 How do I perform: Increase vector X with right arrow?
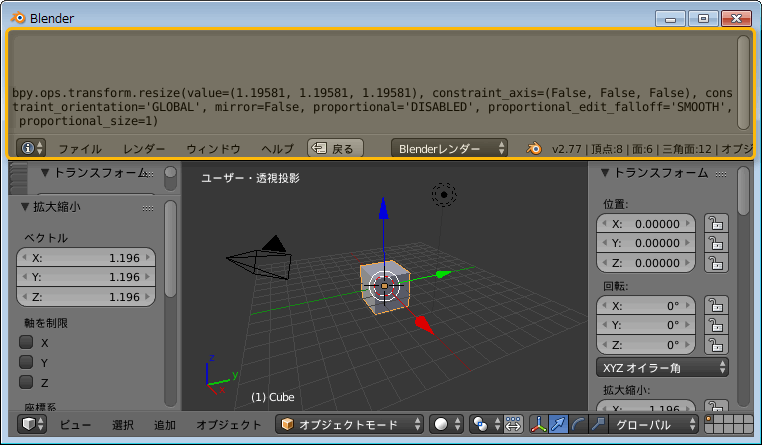[148, 257]
